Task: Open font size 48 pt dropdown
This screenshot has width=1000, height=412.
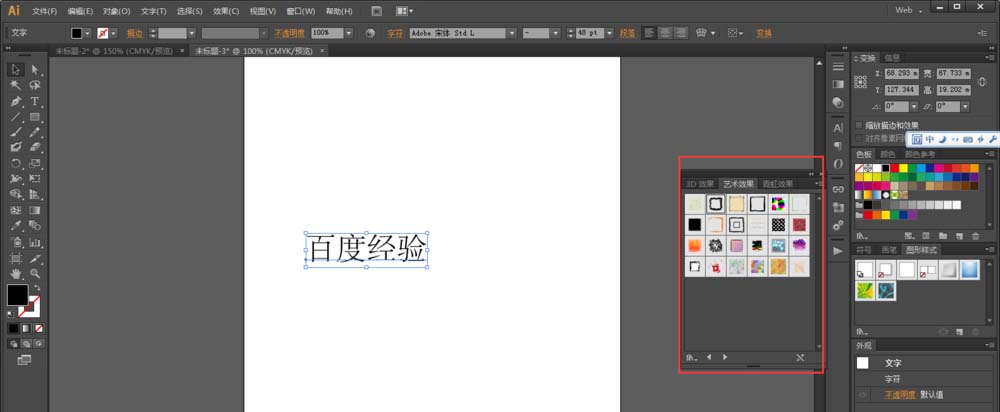Action: click(609, 33)
